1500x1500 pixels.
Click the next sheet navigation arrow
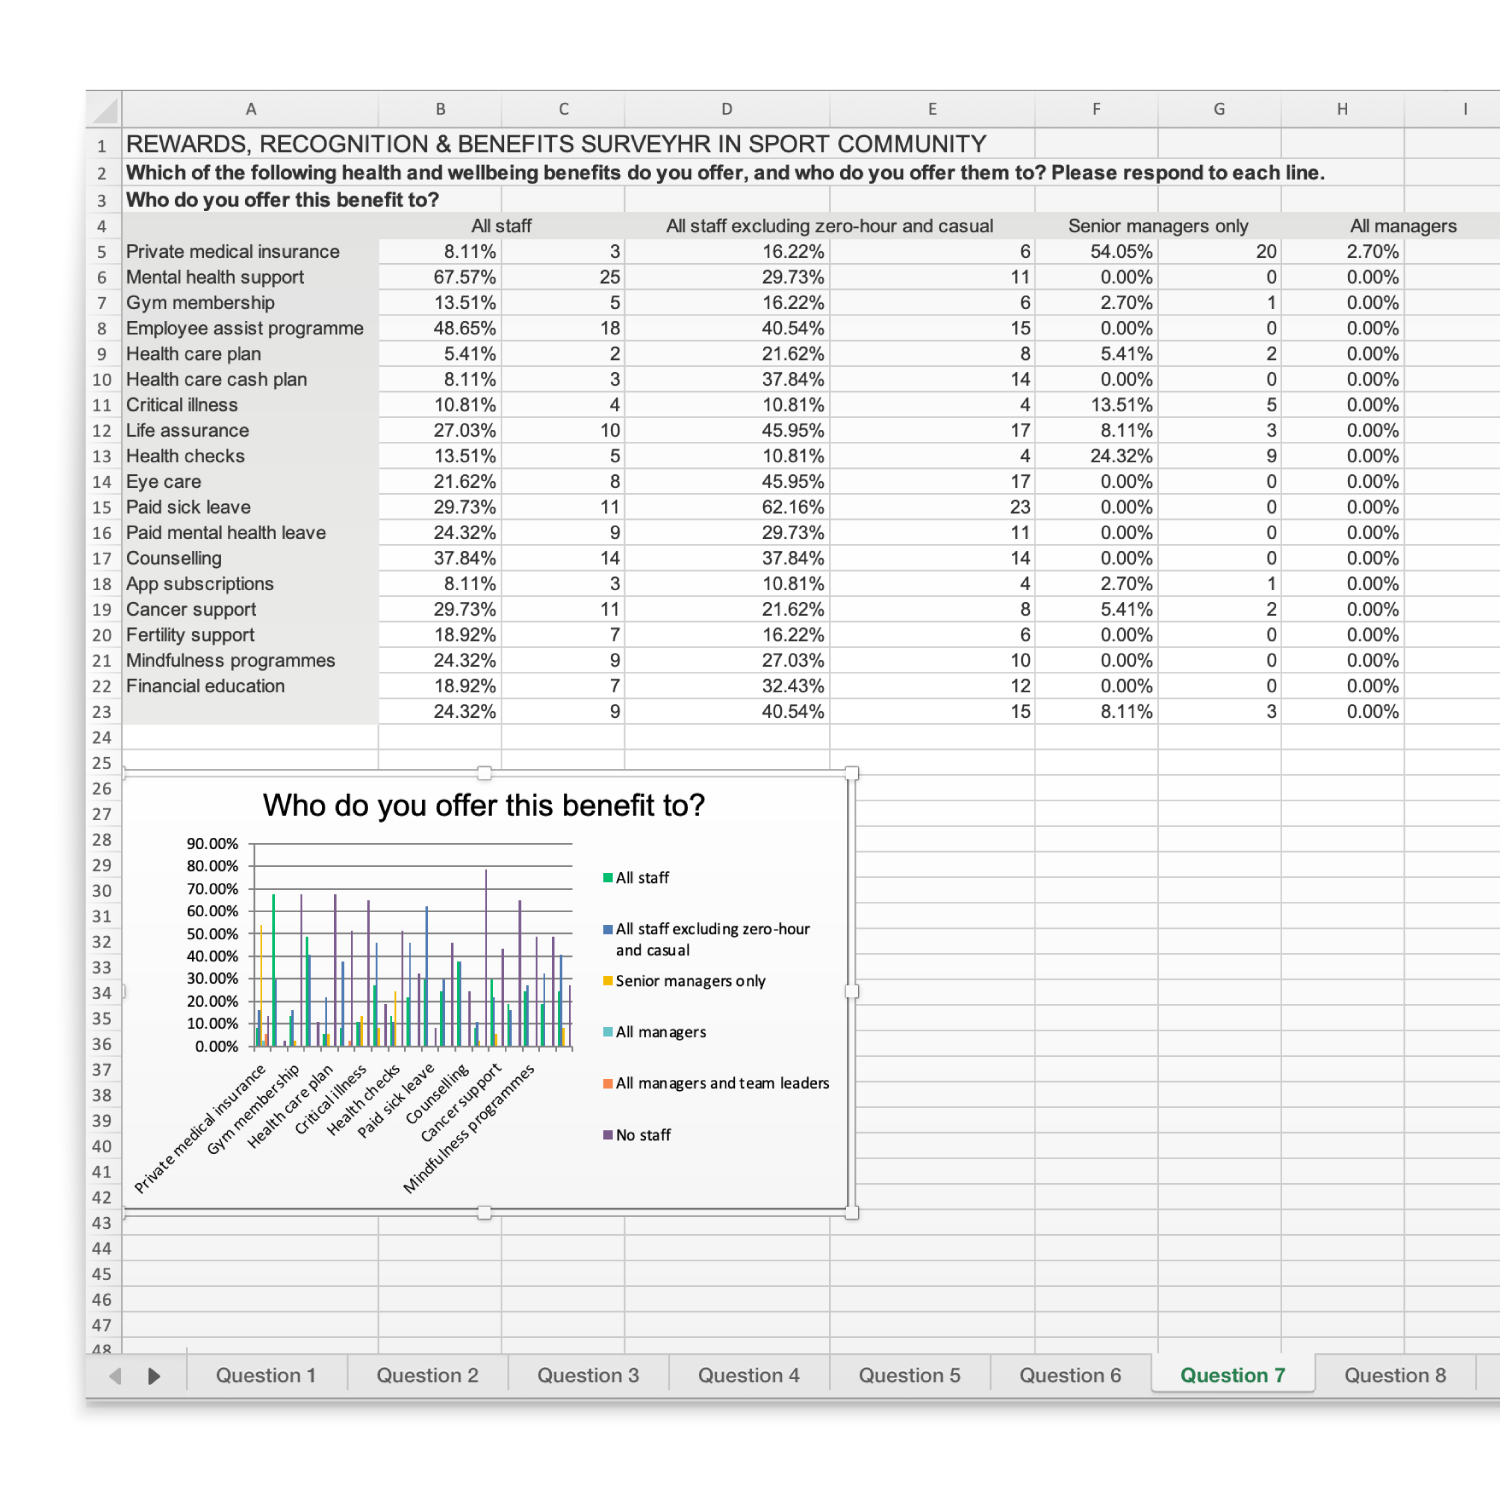pos(154,1376)
